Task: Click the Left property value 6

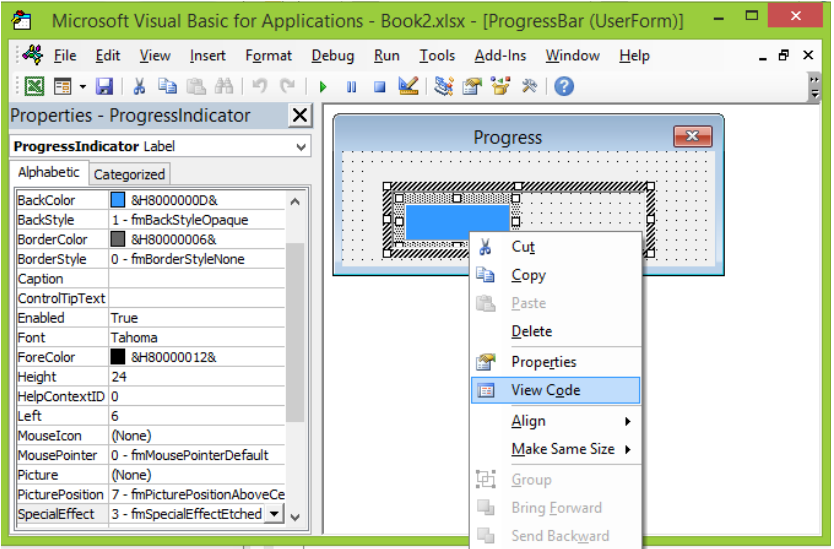Action: click(197, 415)
